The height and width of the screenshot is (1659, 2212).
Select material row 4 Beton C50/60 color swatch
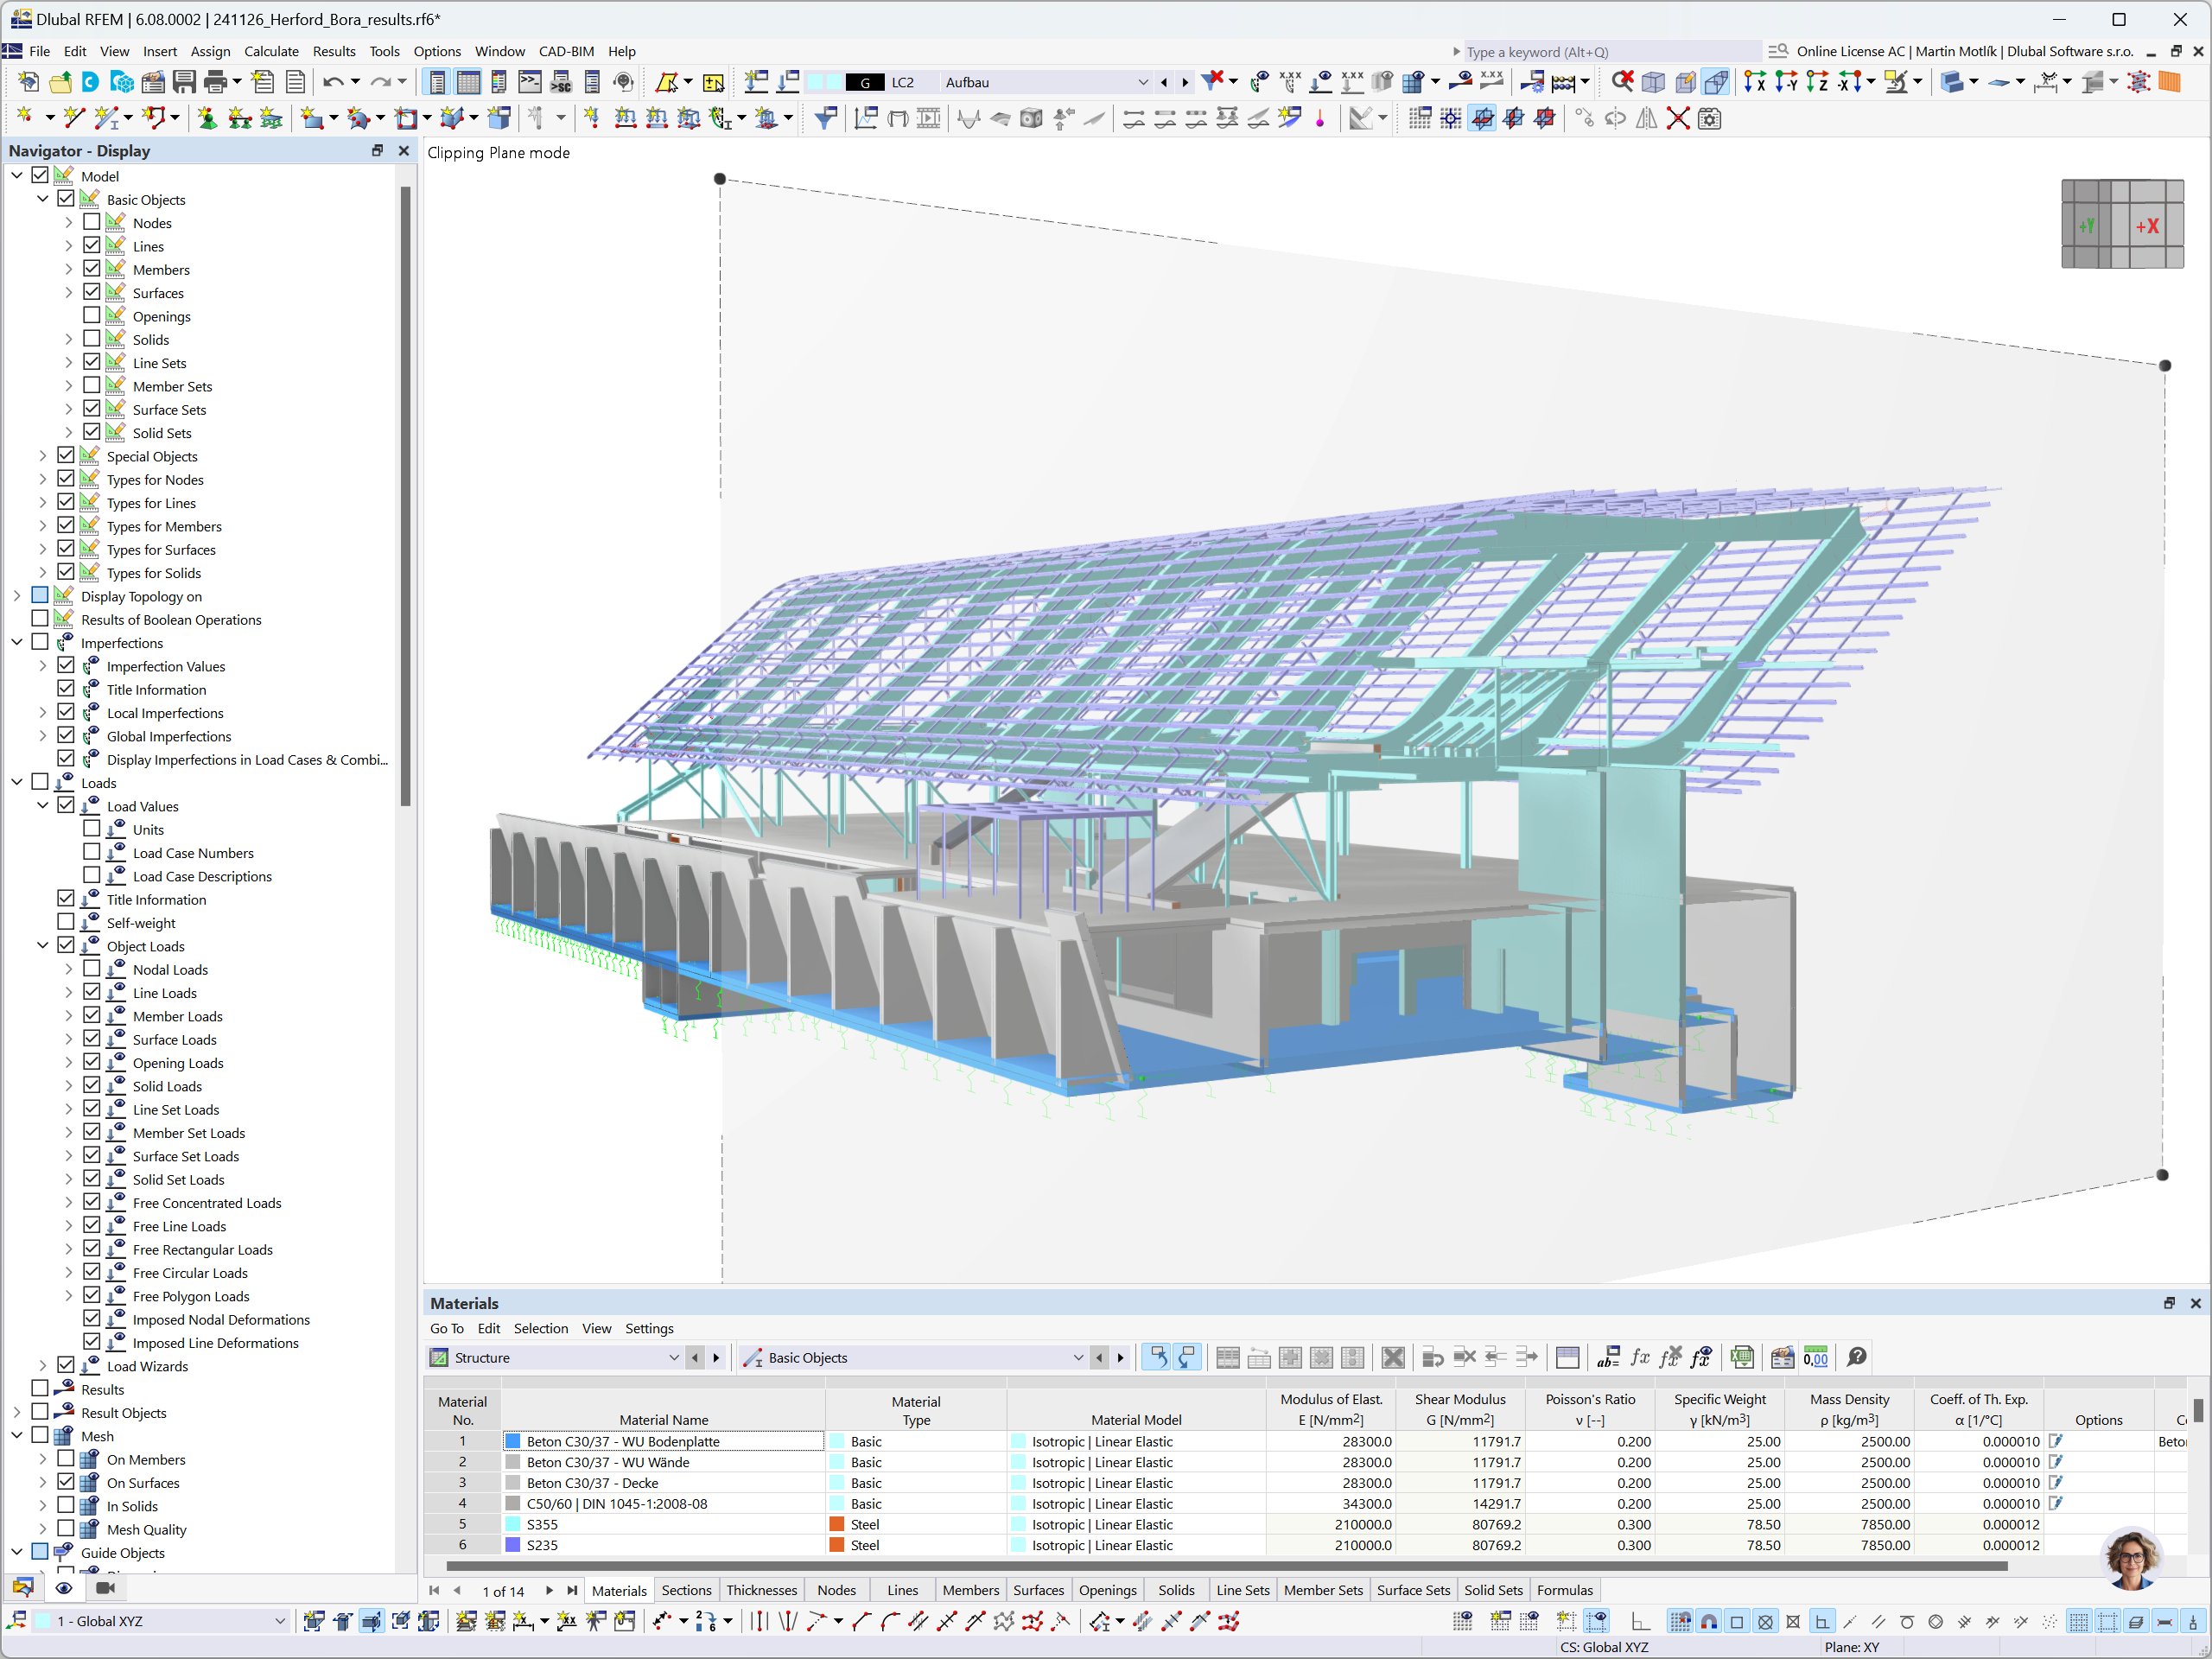point(507,1504)
